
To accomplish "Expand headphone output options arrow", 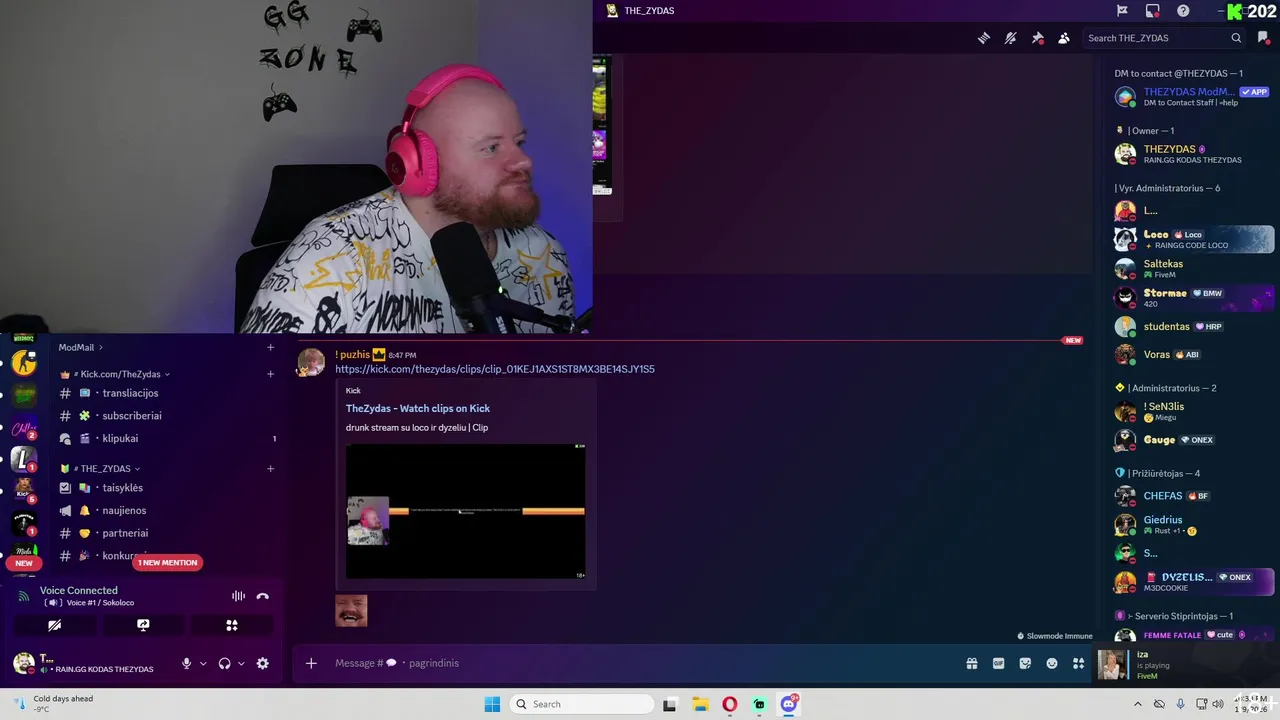I will pyautogui.click(x=241, y=663).
